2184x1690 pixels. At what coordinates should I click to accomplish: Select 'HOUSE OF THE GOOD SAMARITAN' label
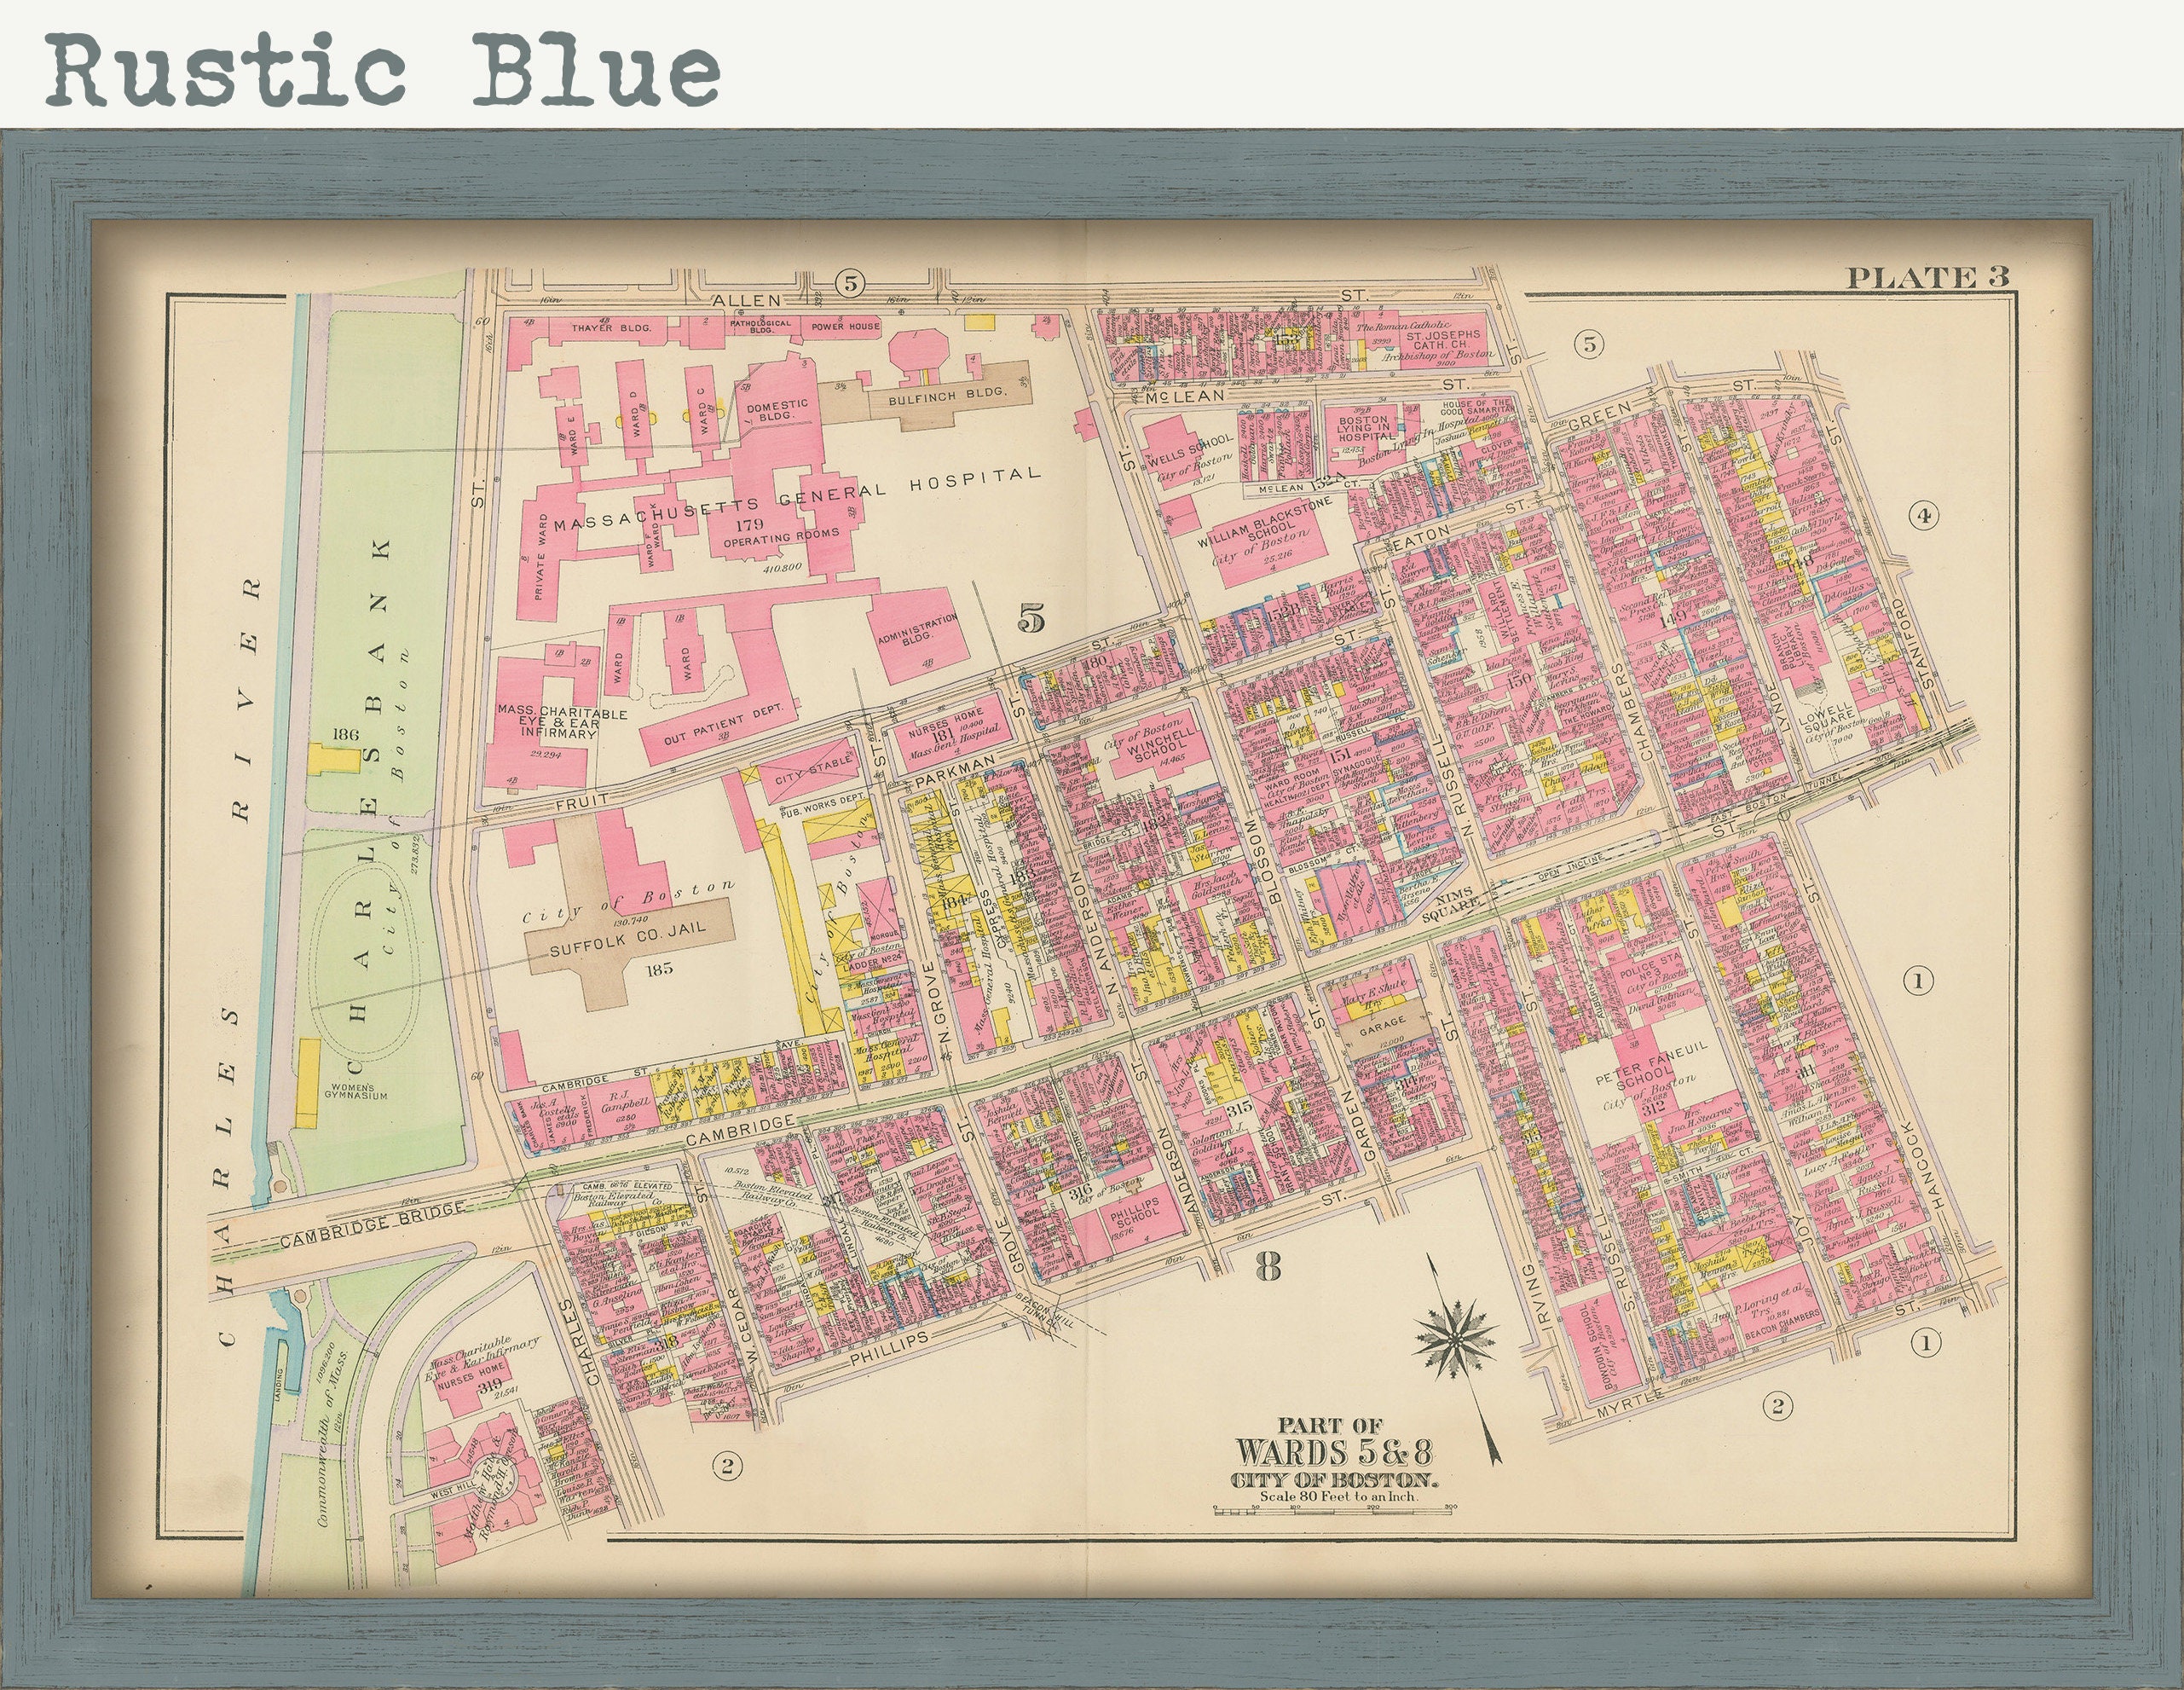click(x=1479, y=409)
